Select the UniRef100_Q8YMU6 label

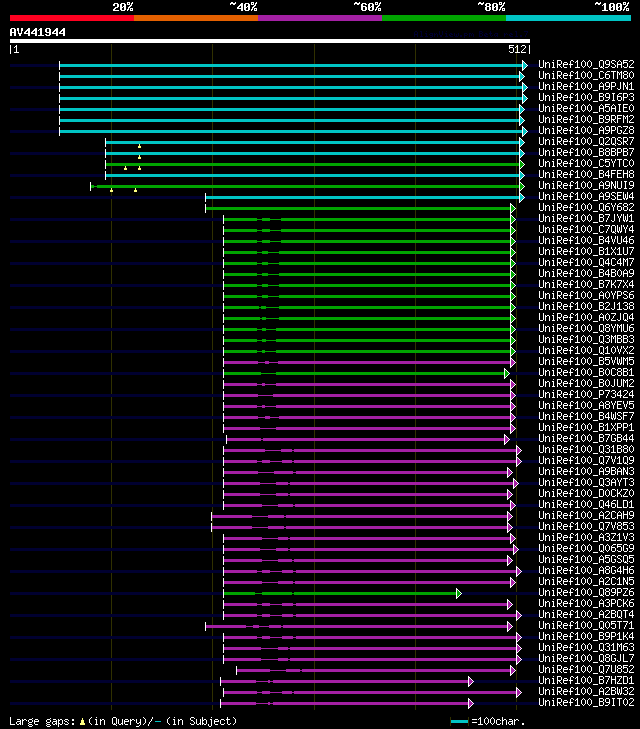point(586,328)
